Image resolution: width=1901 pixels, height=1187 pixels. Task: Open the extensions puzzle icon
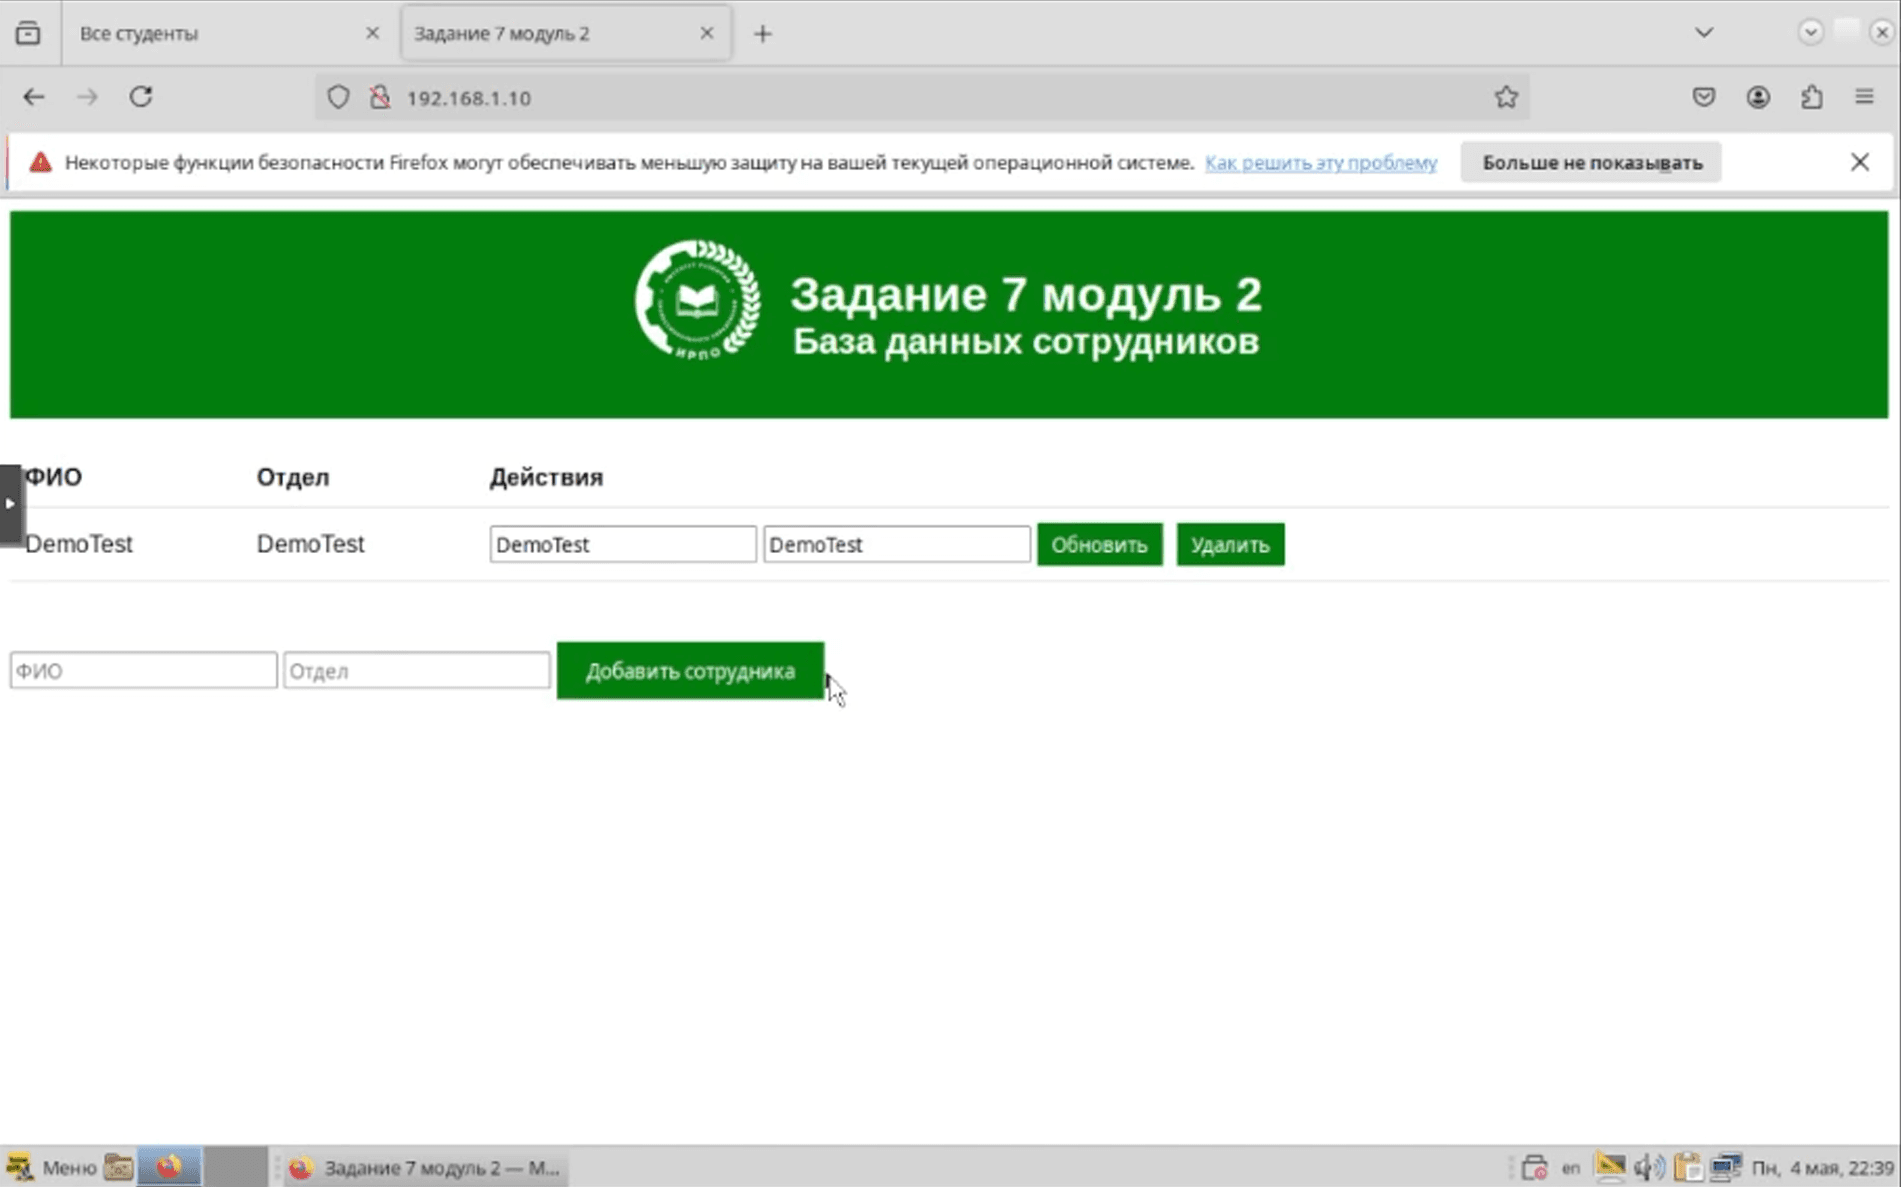point(1811,97)
